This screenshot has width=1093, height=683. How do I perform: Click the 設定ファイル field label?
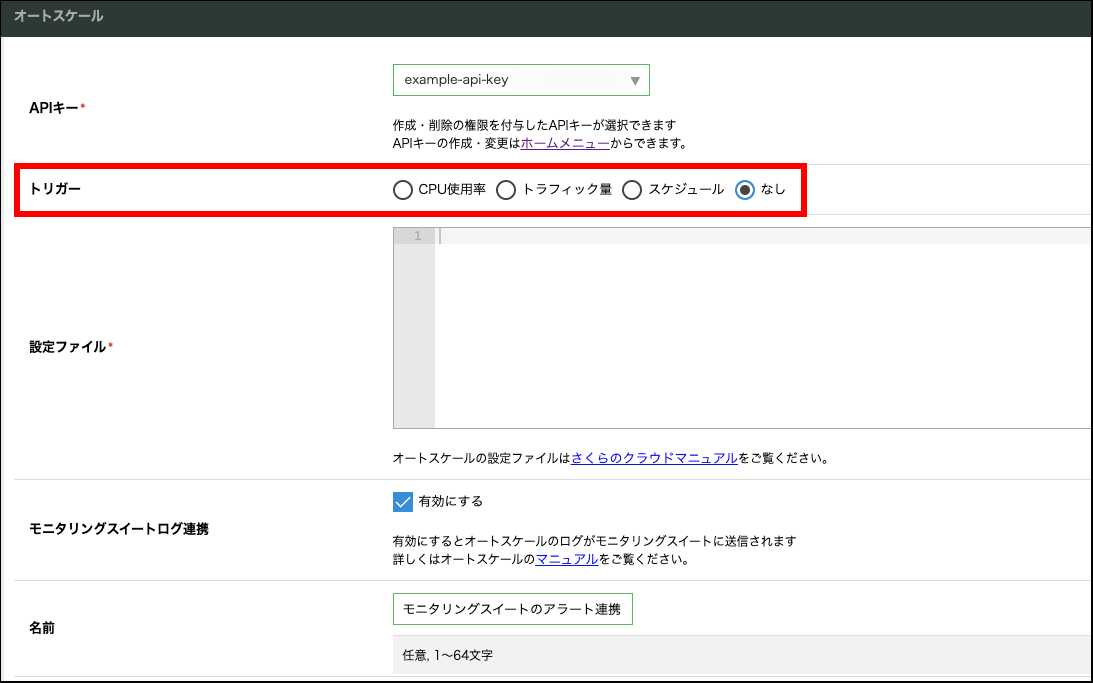click(68, 347)
